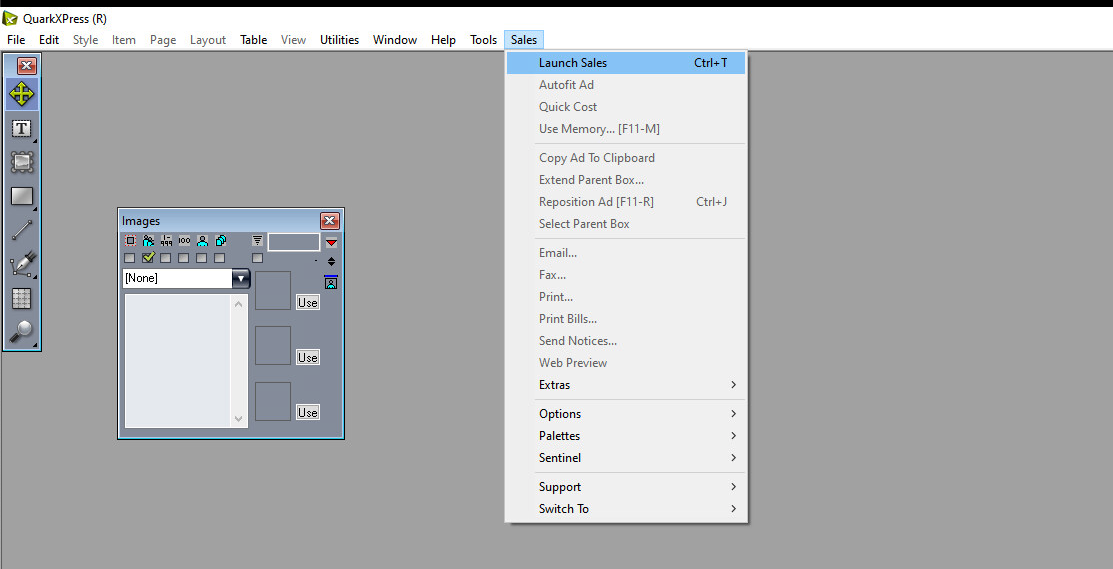Select the Rectangle Box tool

(22, 197)
